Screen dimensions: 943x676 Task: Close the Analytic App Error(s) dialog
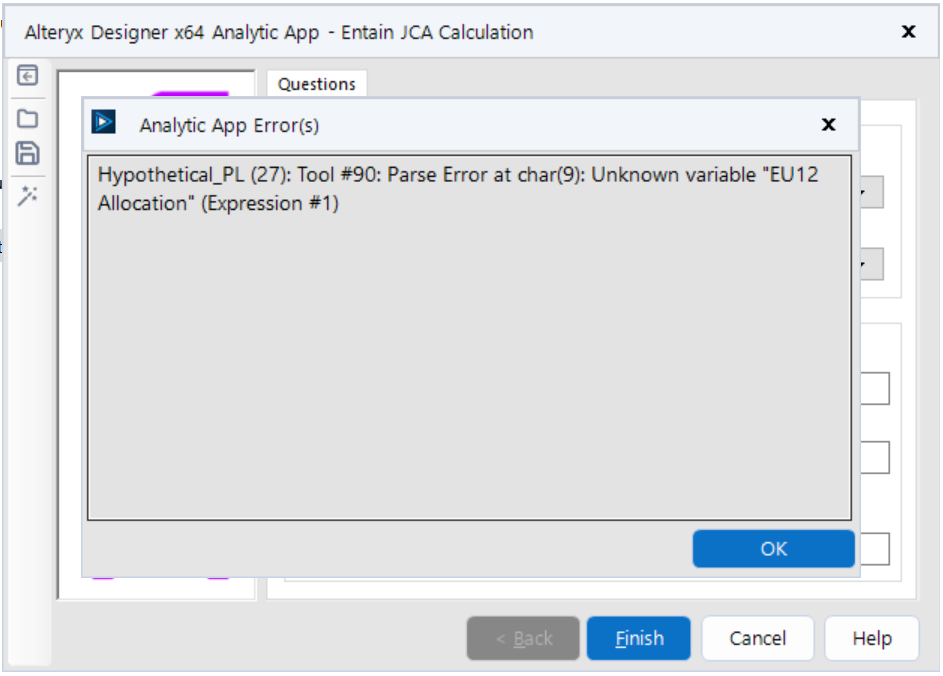tap(828, 124)
